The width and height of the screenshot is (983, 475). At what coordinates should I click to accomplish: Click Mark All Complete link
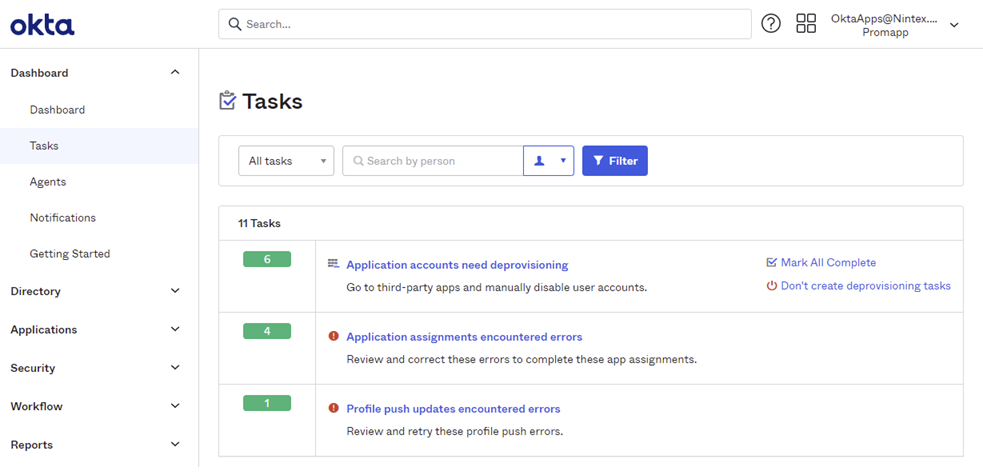click(x=827, y=263)
